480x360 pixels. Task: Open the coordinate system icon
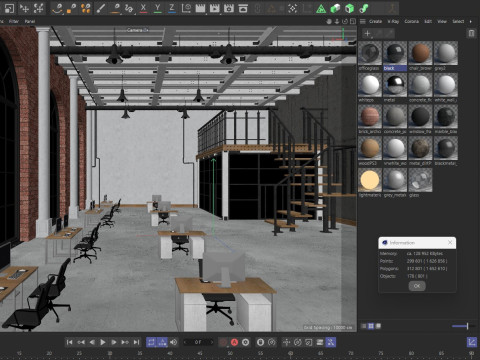[x=186, y=8]
